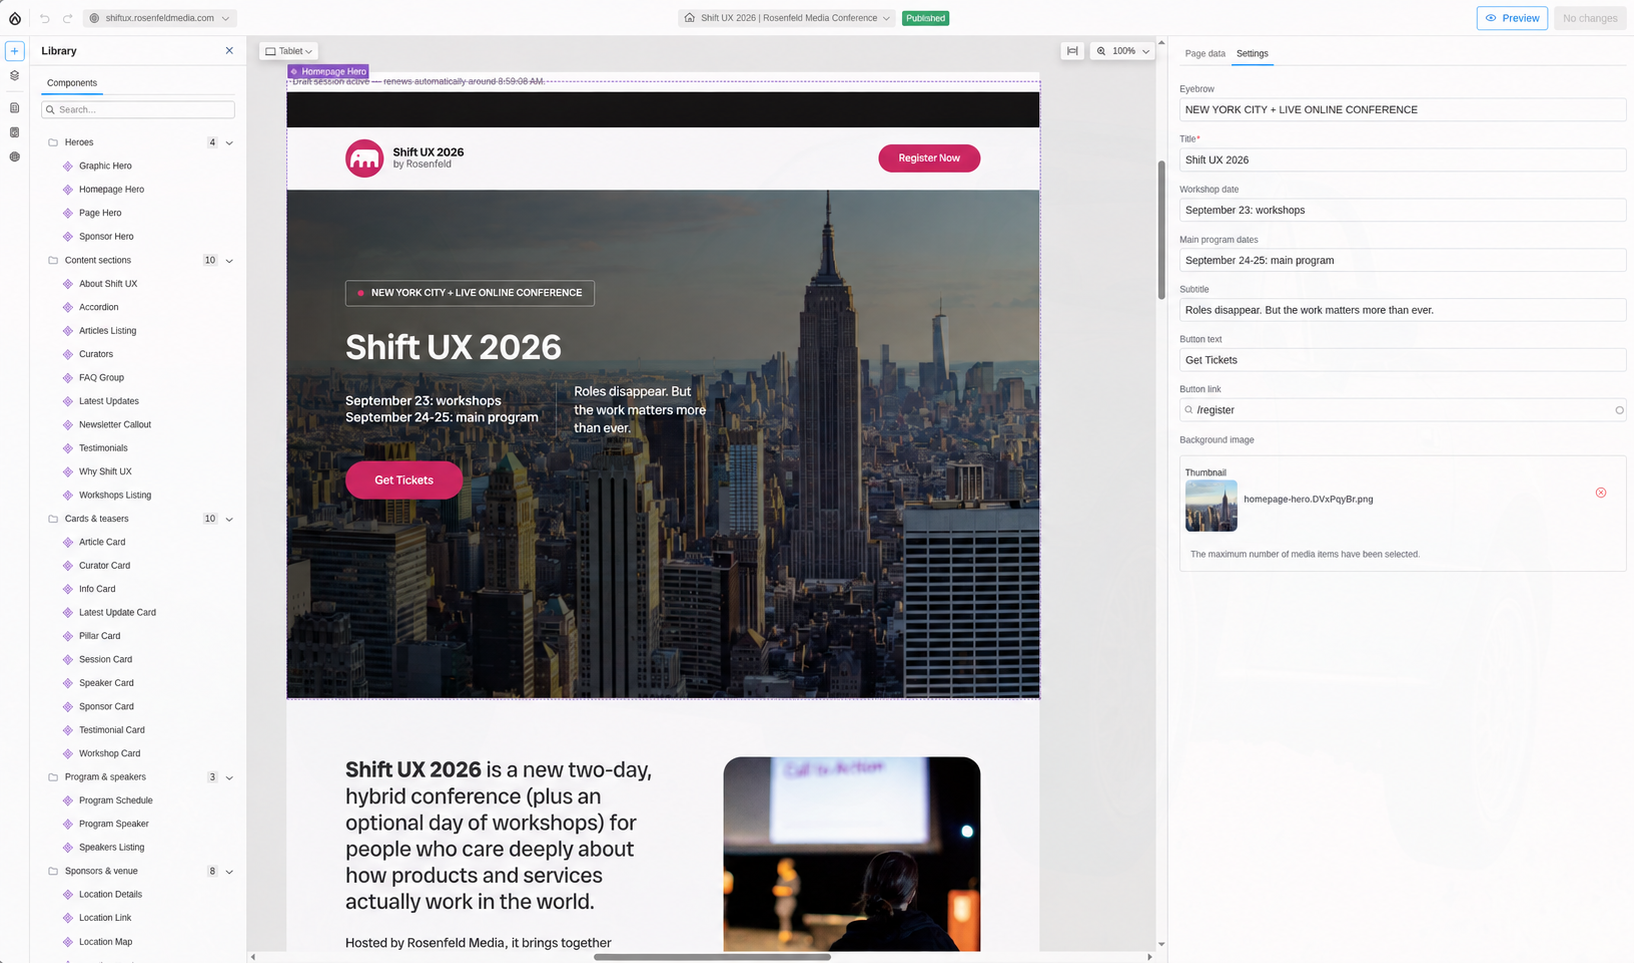This screenshot has width=1634, height=963.
Task: Select About Shift UX component
Action: click(x=108, y=284)
